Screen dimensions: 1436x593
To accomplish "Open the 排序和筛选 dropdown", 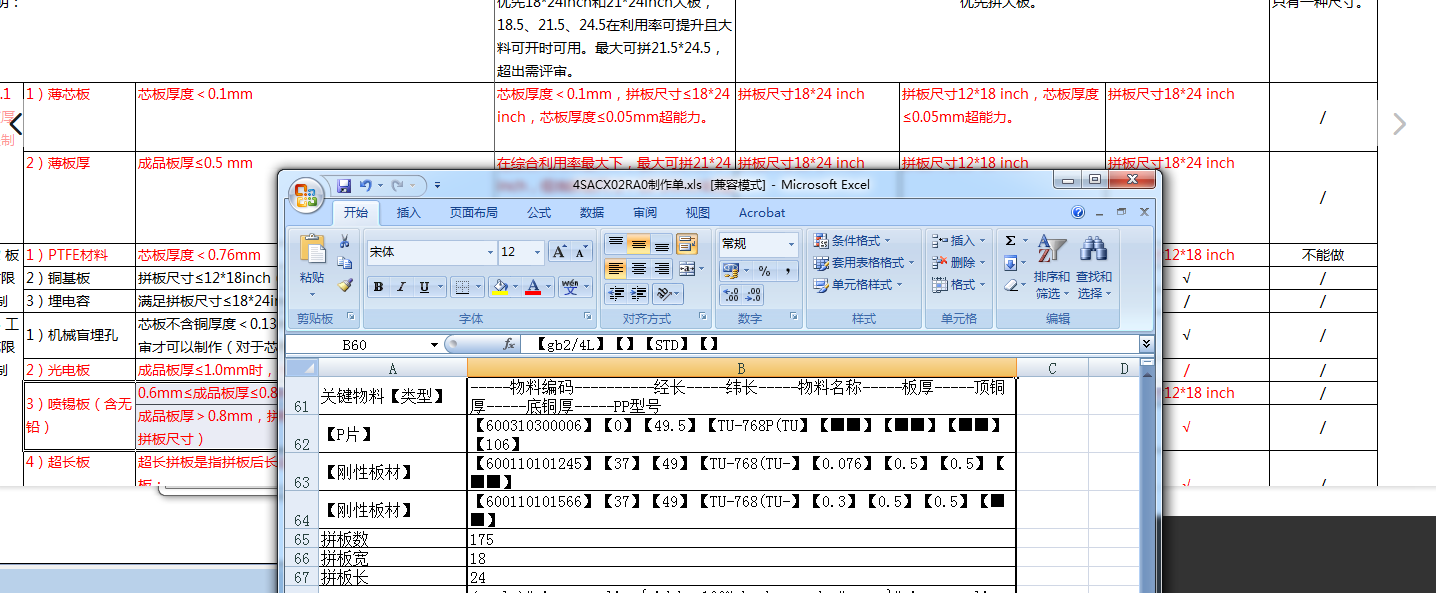I will [x=1052, y=268].
